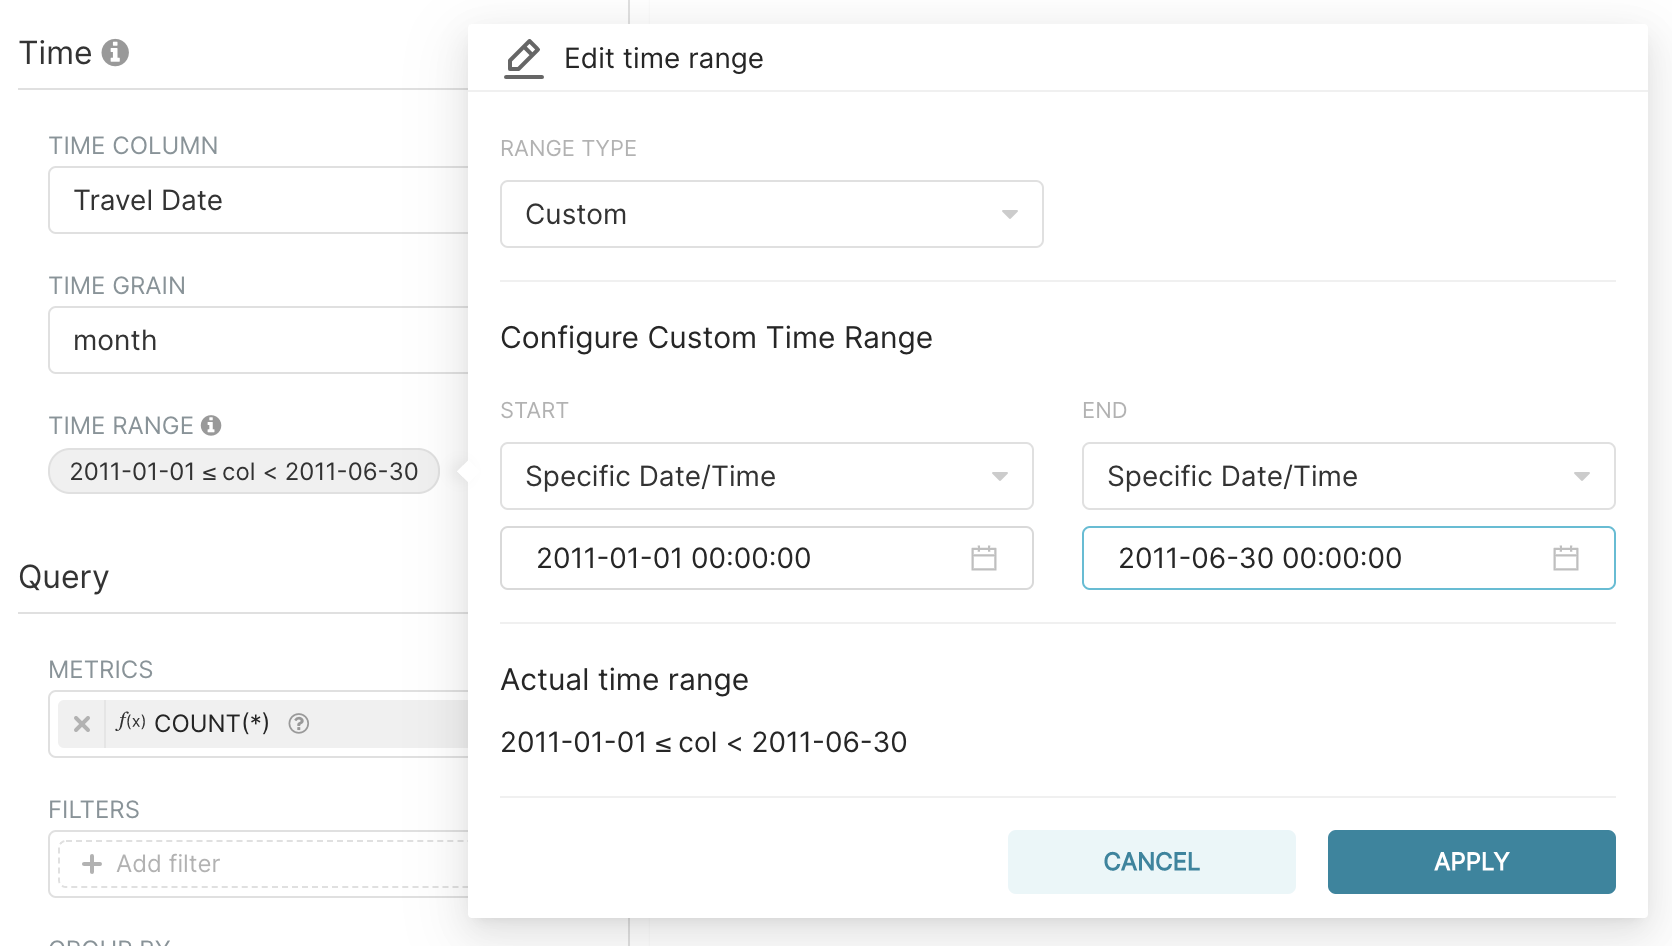Click the f(x) function icon on metric
The width and height of the screenshot is (1672, 946).
(130, 722)
